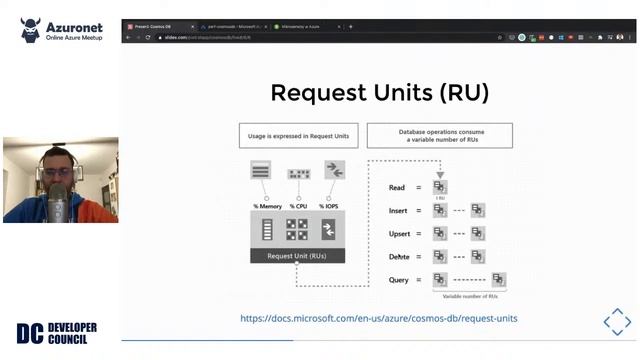Click the slides.com address bar URL
Image resolution: width=640 pixels, height=360 pixels.
coord(208,38)
